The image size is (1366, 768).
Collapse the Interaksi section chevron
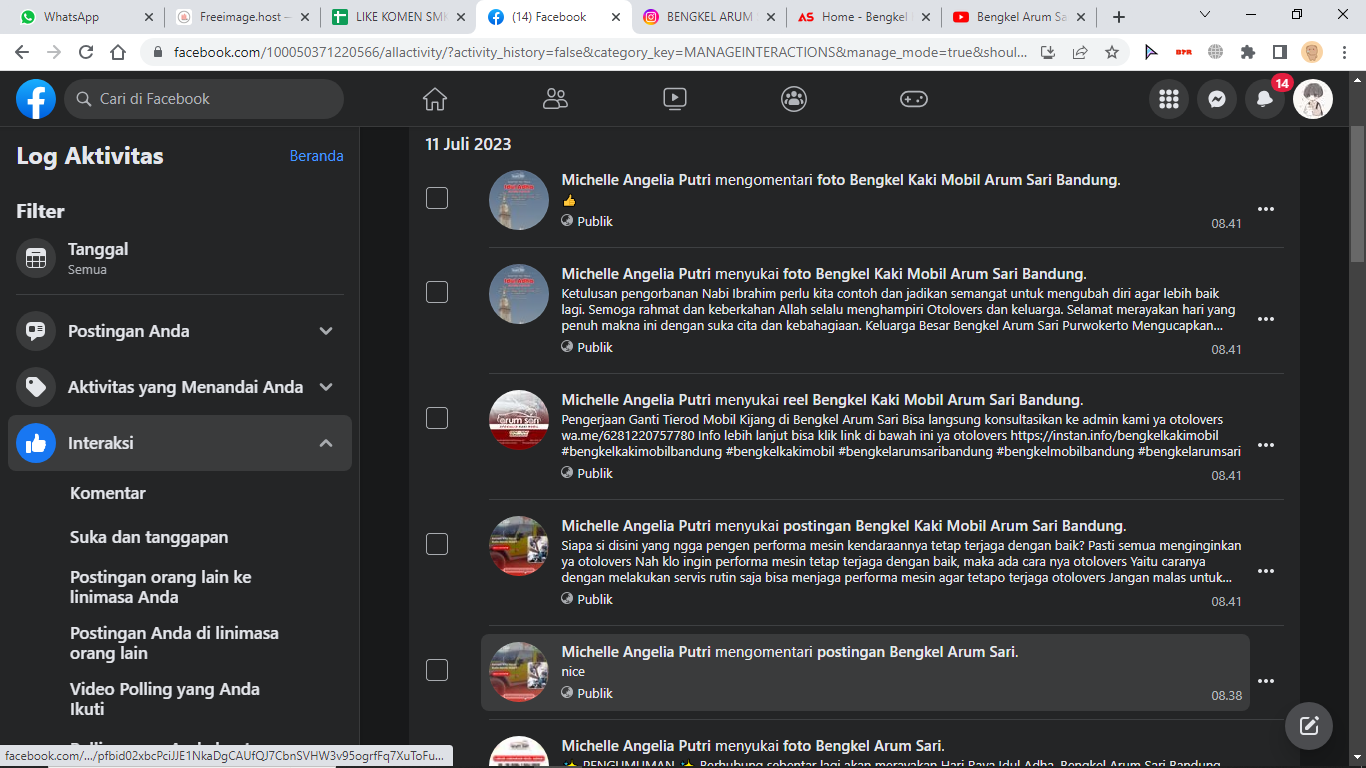click(x=326, y=443)
